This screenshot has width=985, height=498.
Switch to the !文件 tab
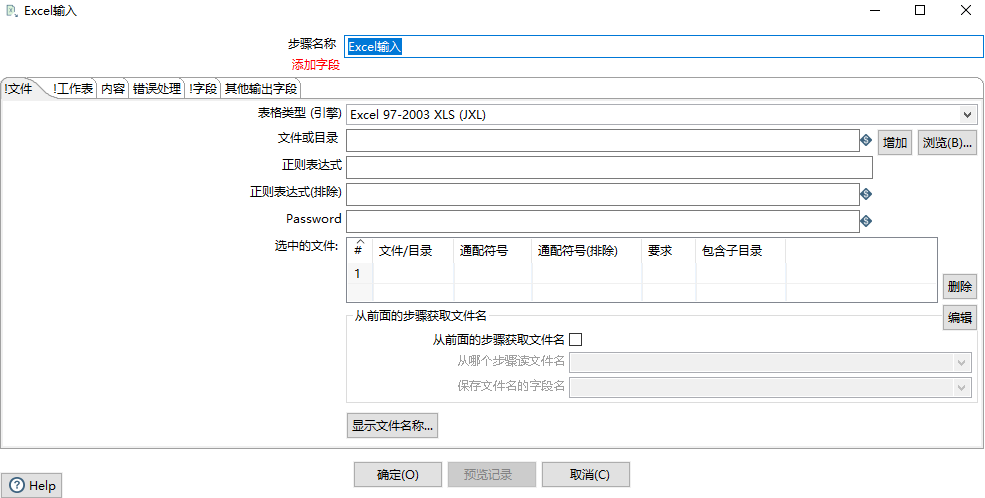coord(19,89)
